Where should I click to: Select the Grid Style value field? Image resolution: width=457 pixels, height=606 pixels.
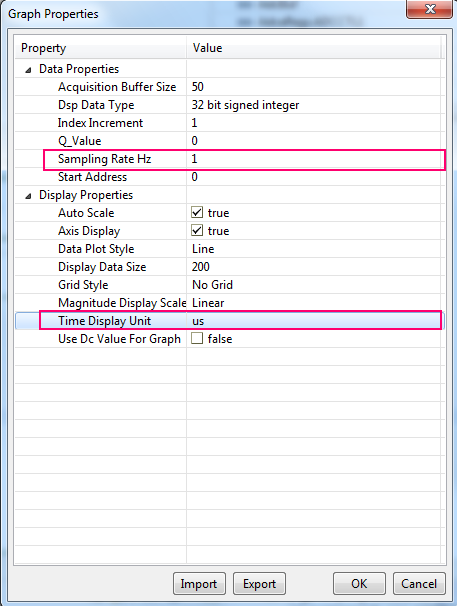coord(314,284)
